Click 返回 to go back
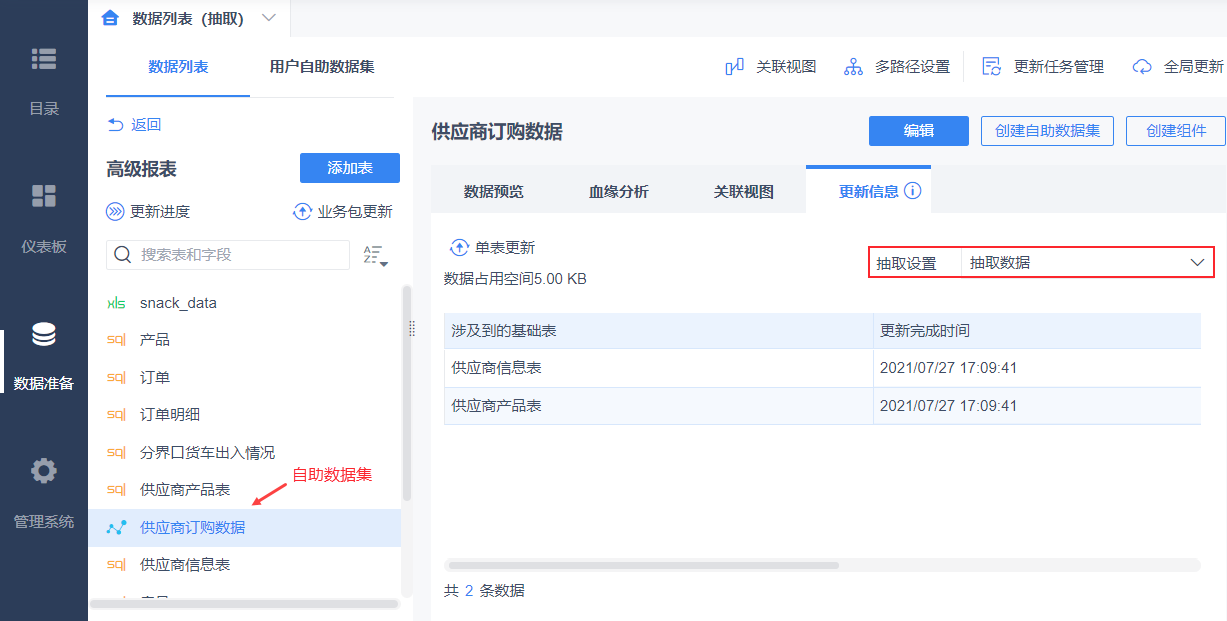 click(134, 125)
